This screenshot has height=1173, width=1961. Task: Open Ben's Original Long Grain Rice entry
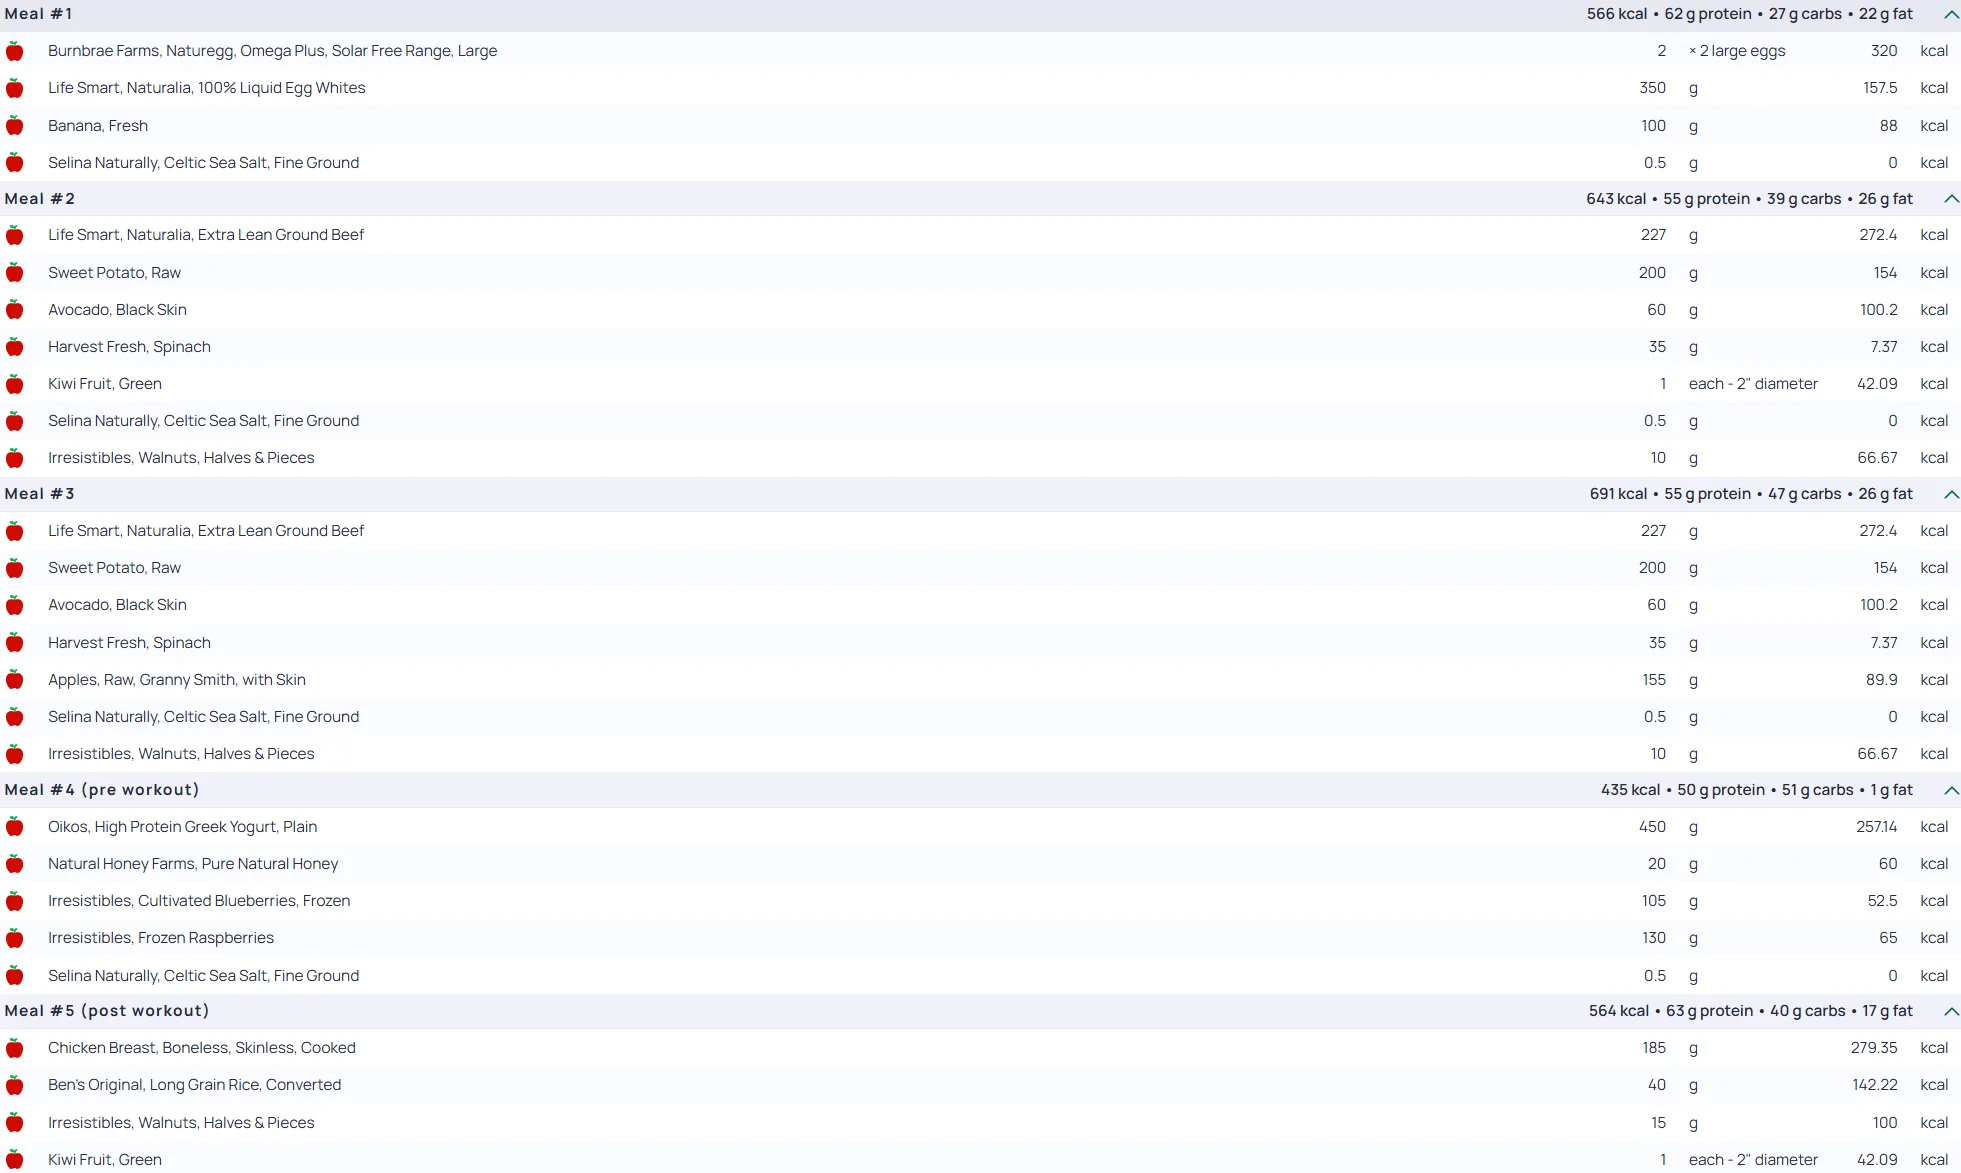194,1085
